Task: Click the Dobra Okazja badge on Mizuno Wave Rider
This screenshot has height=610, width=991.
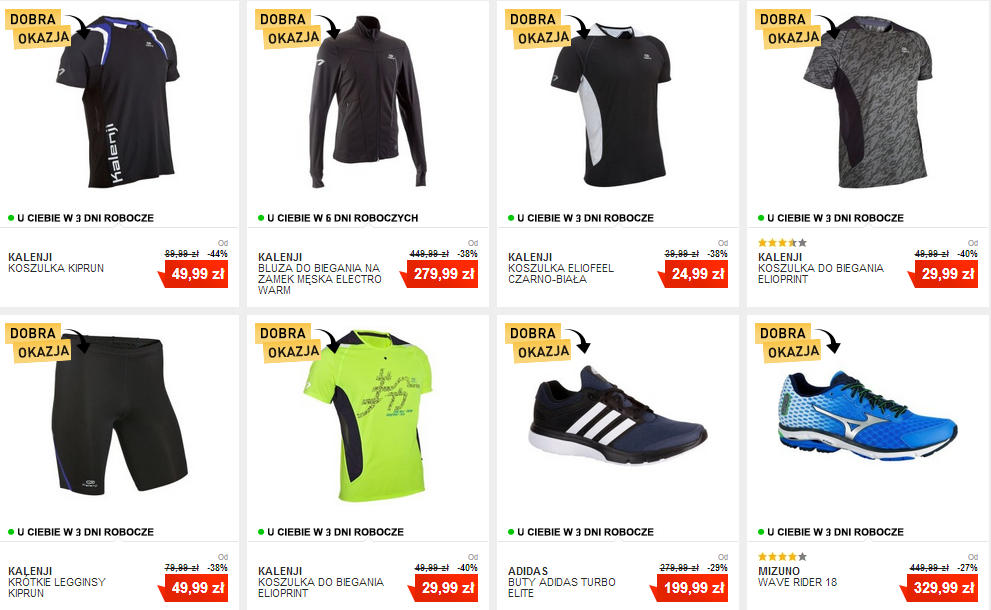Action: (x=789, y=343)
